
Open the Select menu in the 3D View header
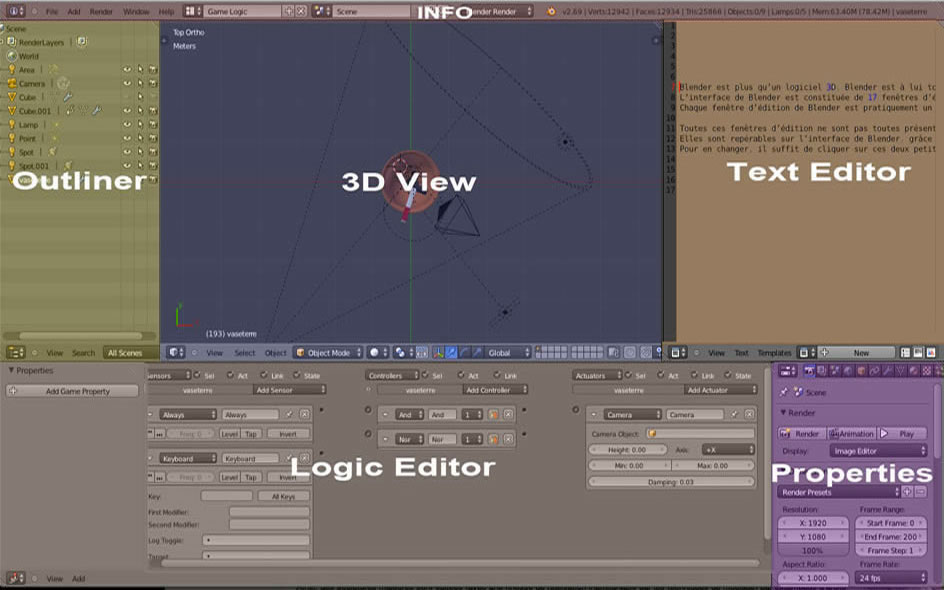(244, 353)
